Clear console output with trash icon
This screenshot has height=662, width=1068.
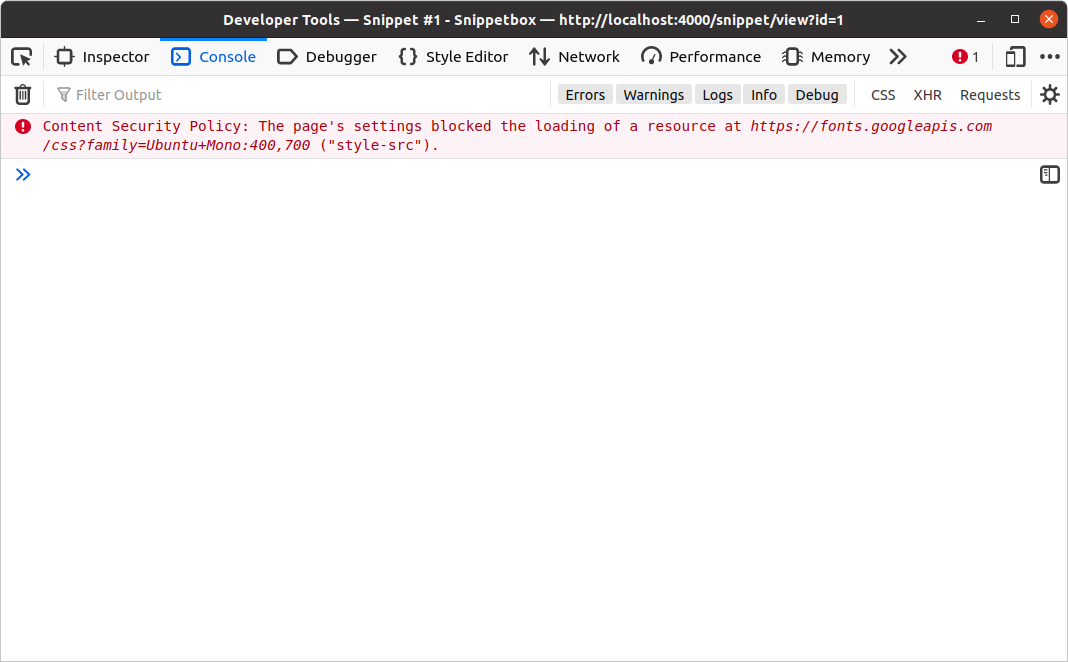coord(23,95)
